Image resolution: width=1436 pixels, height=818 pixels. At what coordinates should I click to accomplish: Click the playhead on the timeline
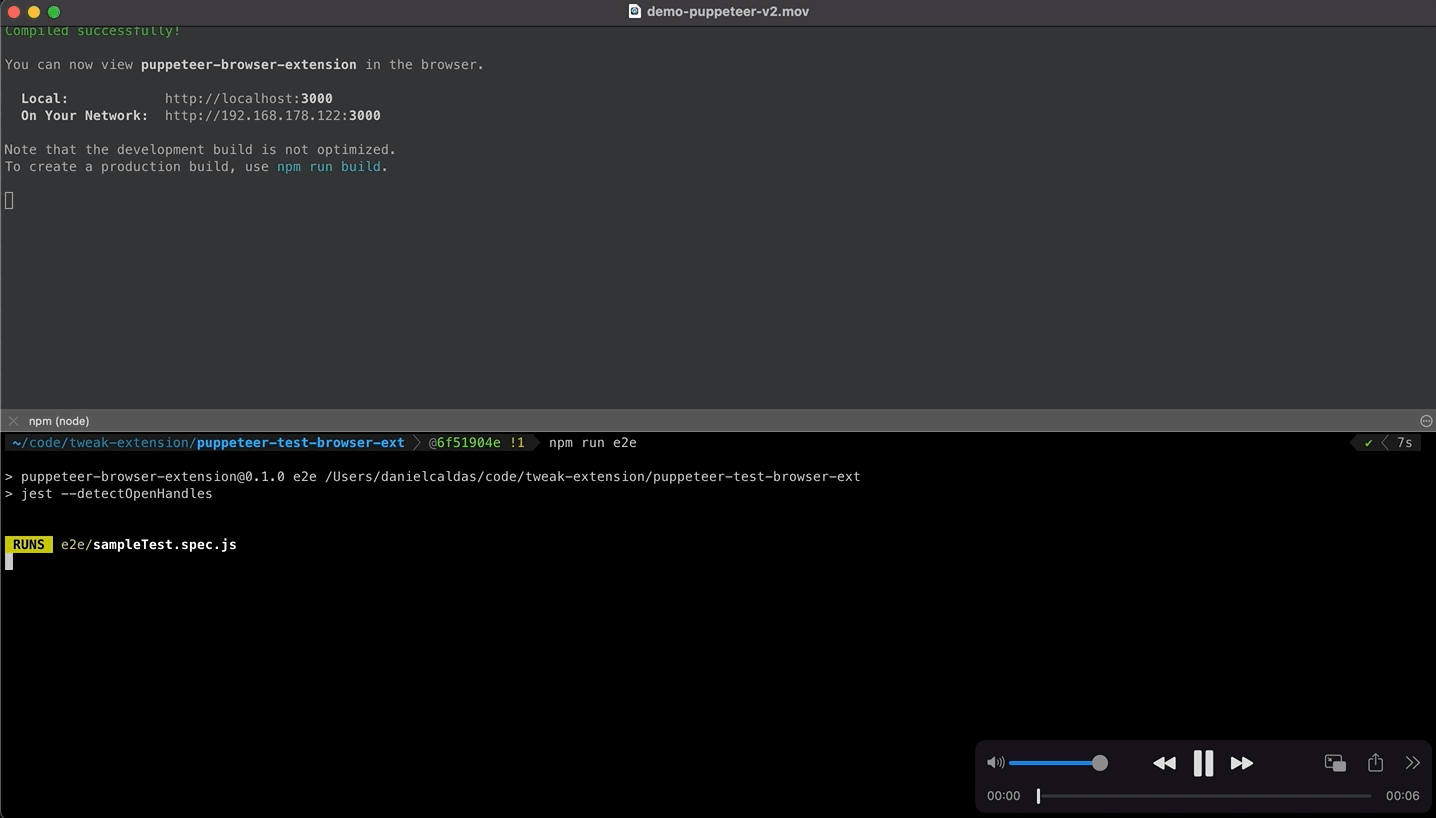pyautogui.click(x=1038, y=796)
